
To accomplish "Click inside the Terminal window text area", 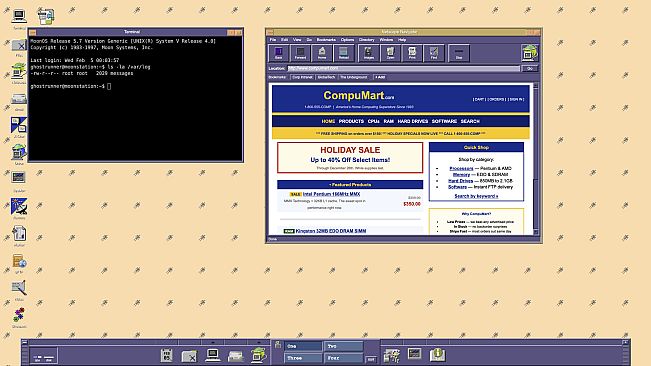I will (x=136, y=99).
